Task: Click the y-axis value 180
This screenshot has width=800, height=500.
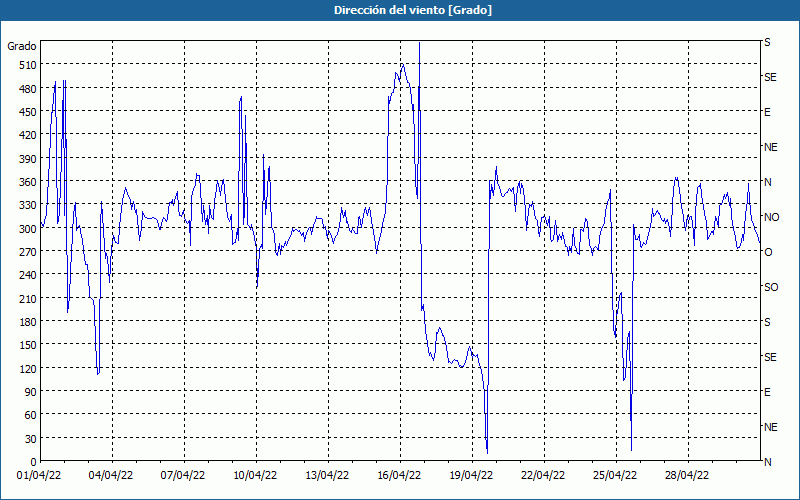Action: [28, 322]
